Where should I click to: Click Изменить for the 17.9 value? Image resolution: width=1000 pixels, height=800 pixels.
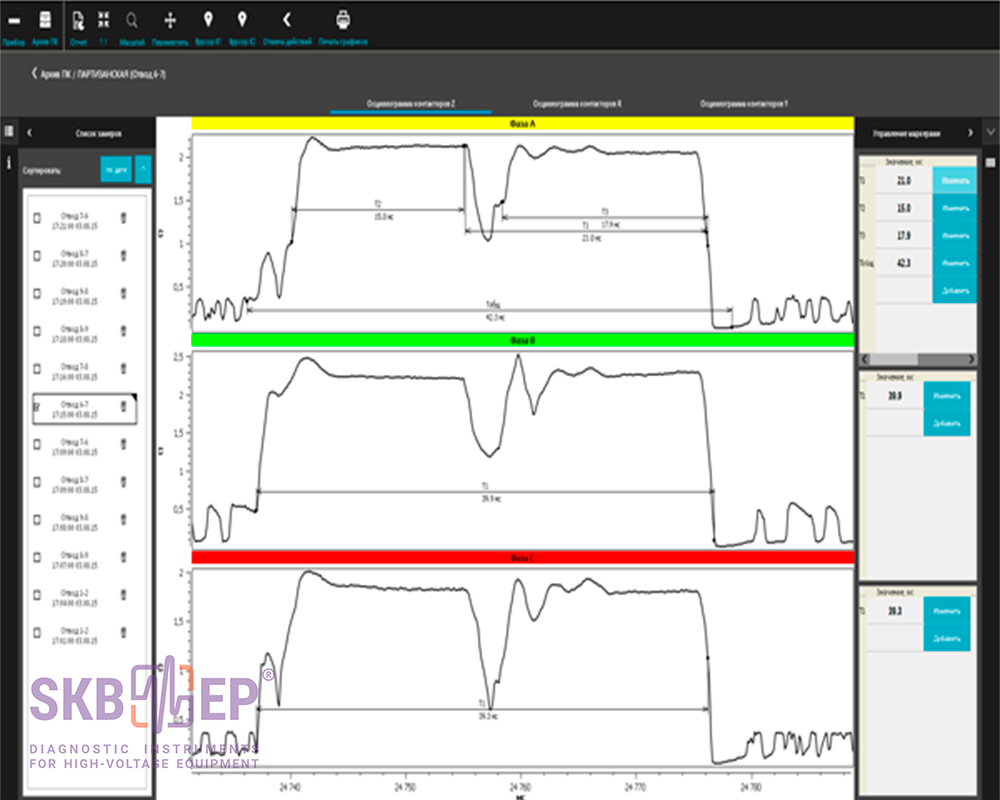click(955, 235)
